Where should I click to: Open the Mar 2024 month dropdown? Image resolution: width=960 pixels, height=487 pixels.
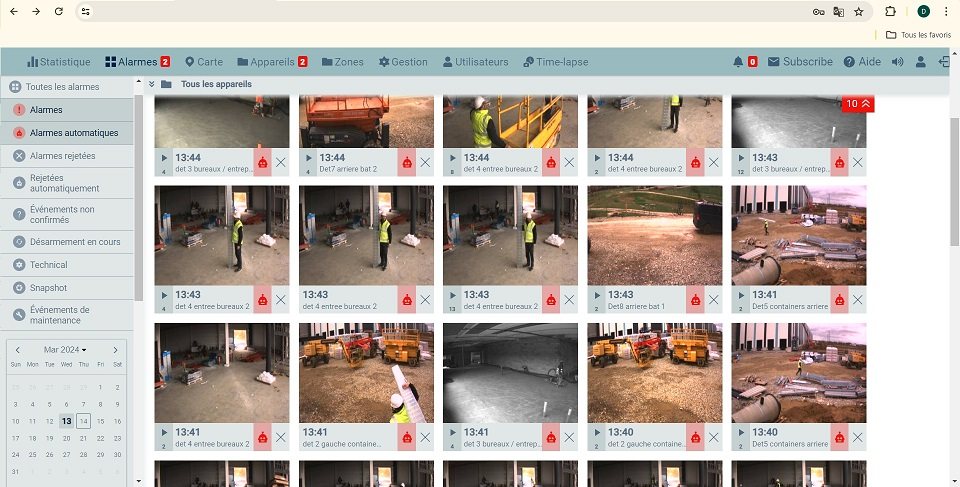(x=65, y=349)
